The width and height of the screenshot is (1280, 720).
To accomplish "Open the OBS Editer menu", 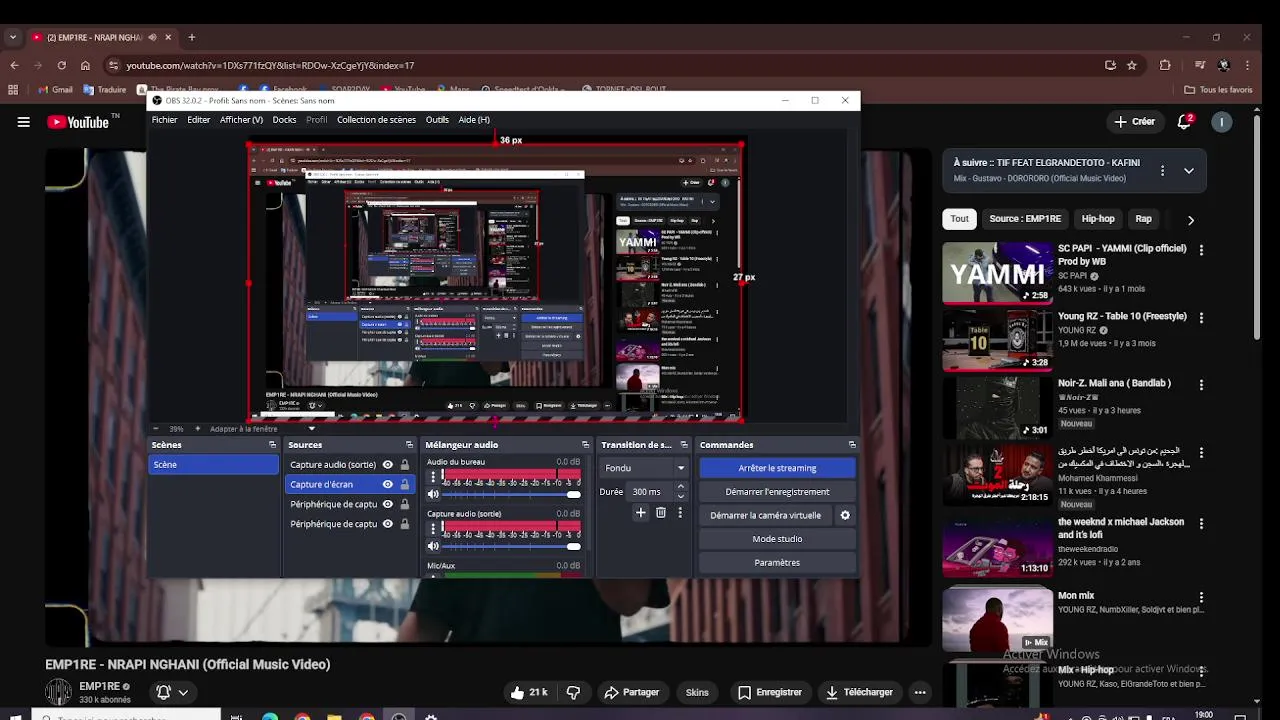I will [x=198, y=120].
